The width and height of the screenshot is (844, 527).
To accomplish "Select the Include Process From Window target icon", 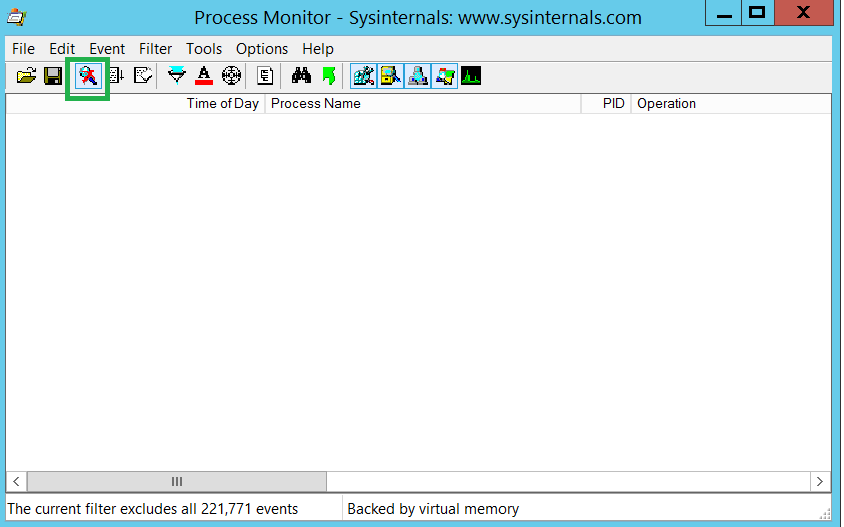I will pyautogui.click(x=231, y=76).
